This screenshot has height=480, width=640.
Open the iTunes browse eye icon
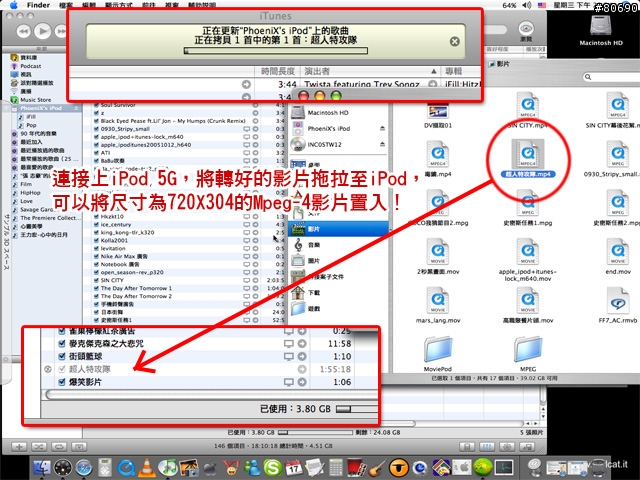click(x=526, y=29)
